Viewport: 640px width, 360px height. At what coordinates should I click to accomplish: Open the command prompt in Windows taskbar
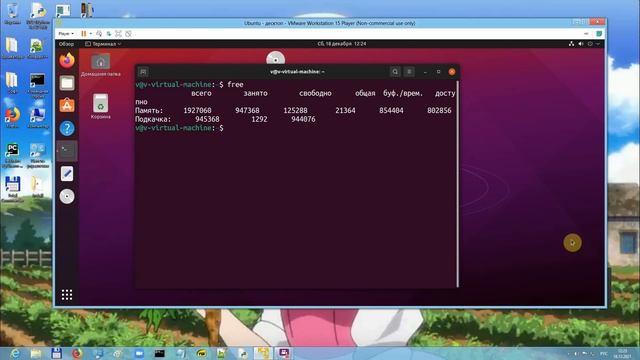[x=160, y=353]
